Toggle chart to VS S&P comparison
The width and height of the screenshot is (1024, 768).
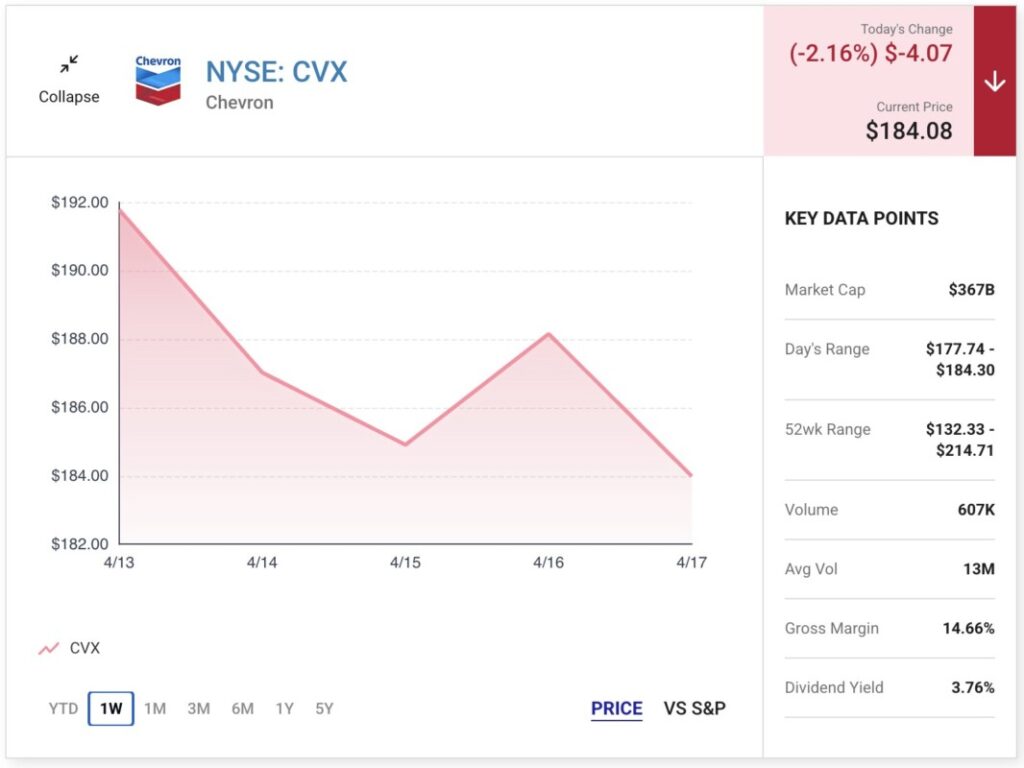pyautogui.click(x=694, y=709)
